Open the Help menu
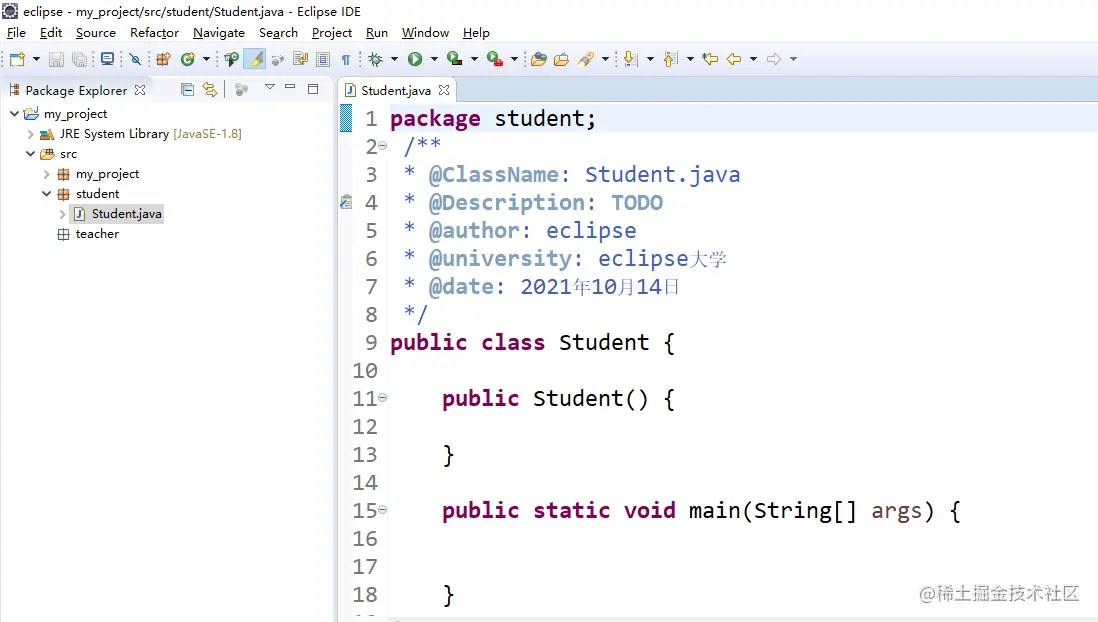The image size is (1098, 622). click(476, 33)
